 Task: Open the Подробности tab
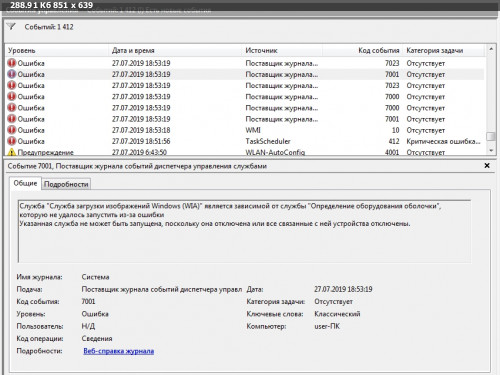click(66, 184)
